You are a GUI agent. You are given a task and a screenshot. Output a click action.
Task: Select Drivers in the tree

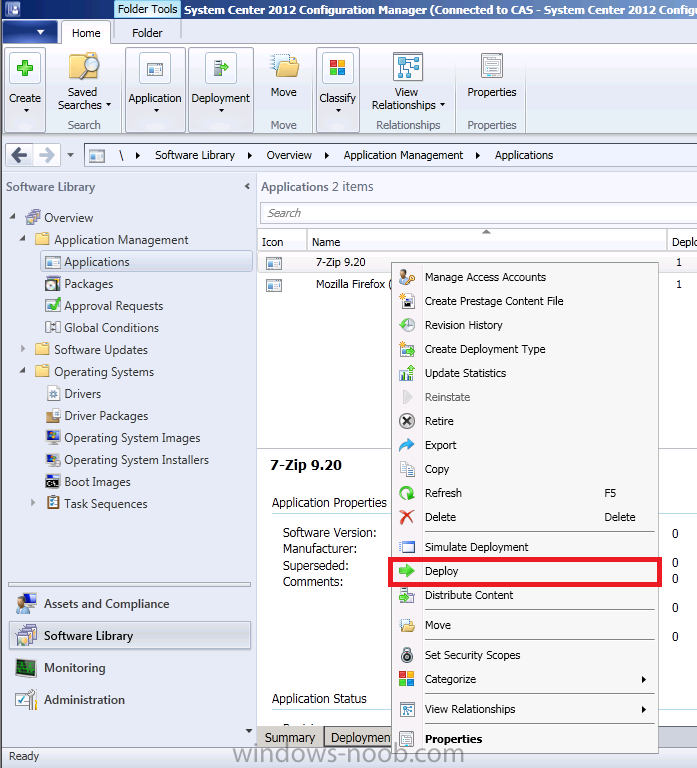point(83,394)
